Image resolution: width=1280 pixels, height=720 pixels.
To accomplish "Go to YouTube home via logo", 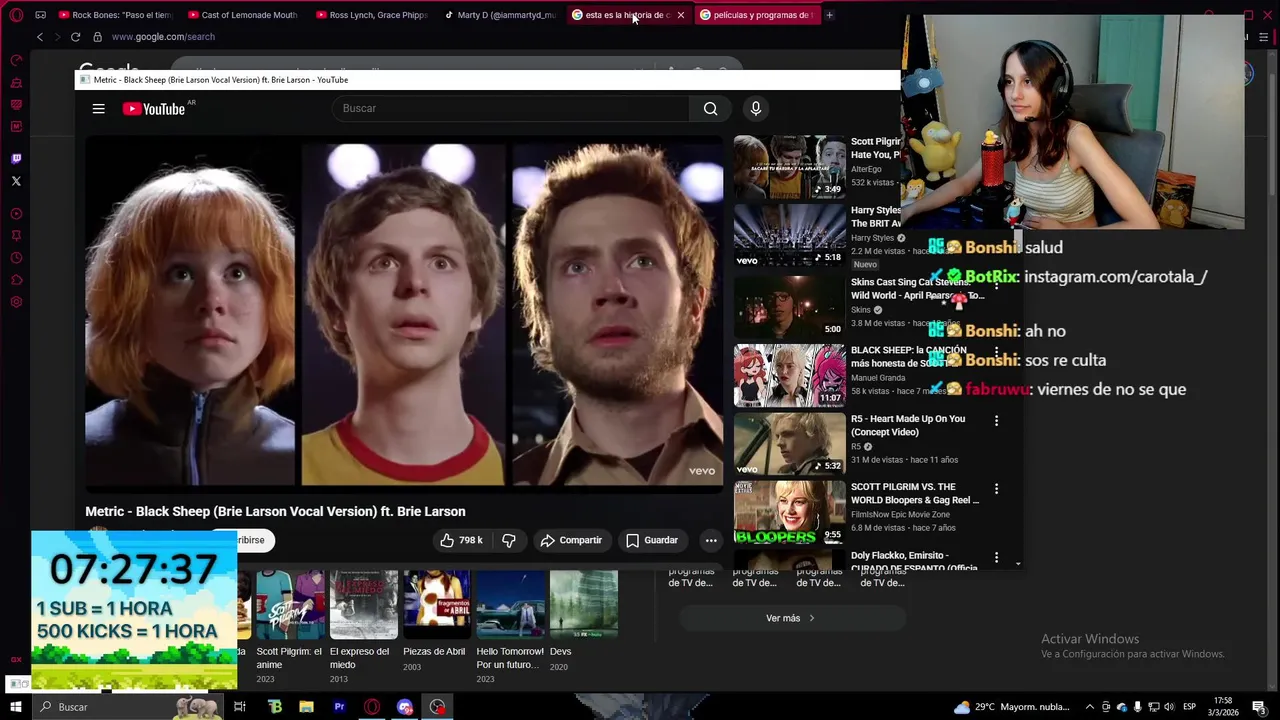I will [156, 109].
